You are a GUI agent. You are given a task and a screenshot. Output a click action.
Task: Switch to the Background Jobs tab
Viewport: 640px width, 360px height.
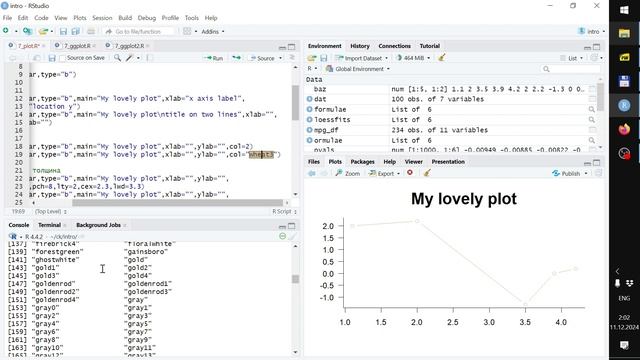(98, 225)
